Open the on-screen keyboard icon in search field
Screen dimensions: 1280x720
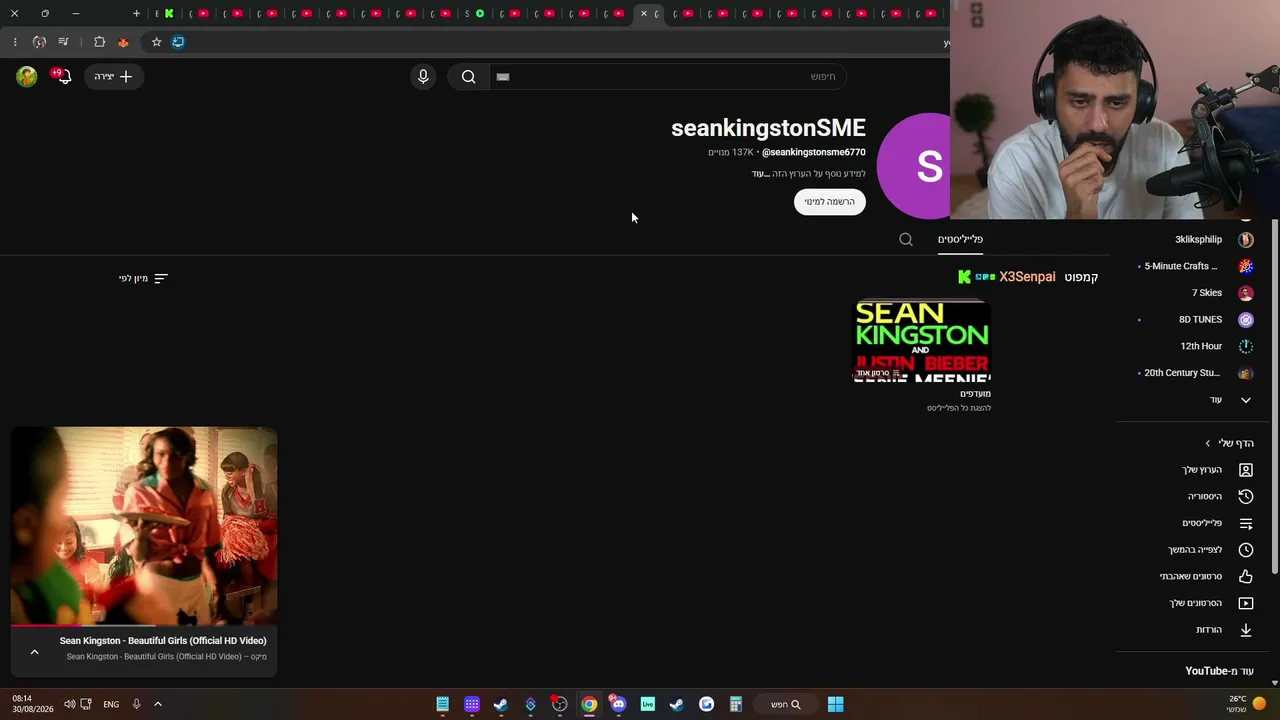click(x=503, y=77)
